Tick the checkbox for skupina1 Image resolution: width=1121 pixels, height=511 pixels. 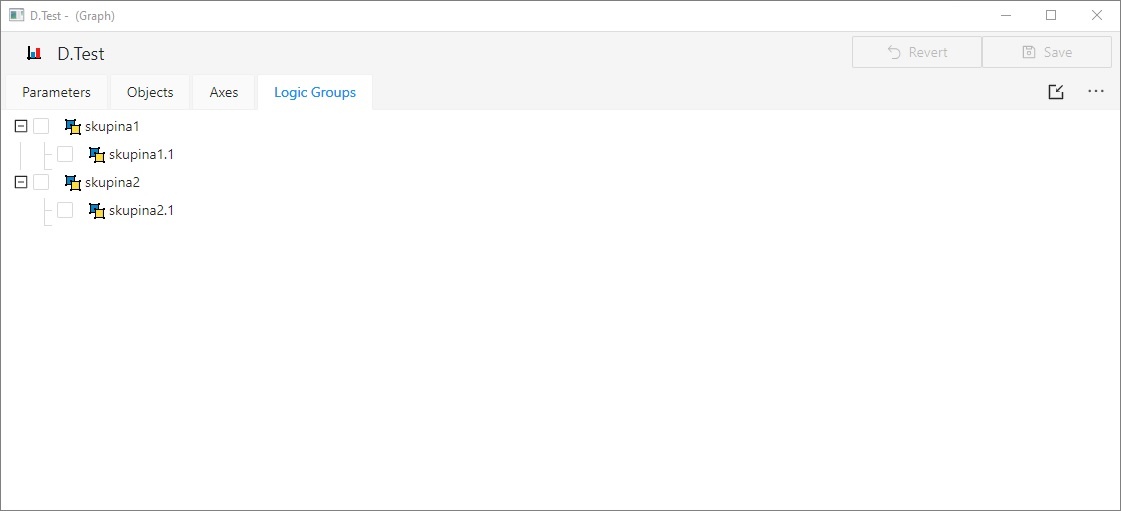coord(41,126)
